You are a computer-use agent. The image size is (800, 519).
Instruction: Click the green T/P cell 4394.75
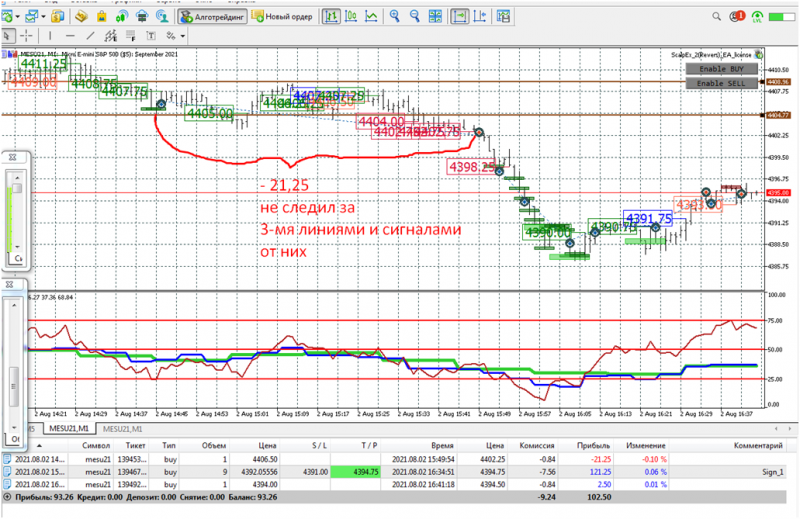click(x=356, y=472)
